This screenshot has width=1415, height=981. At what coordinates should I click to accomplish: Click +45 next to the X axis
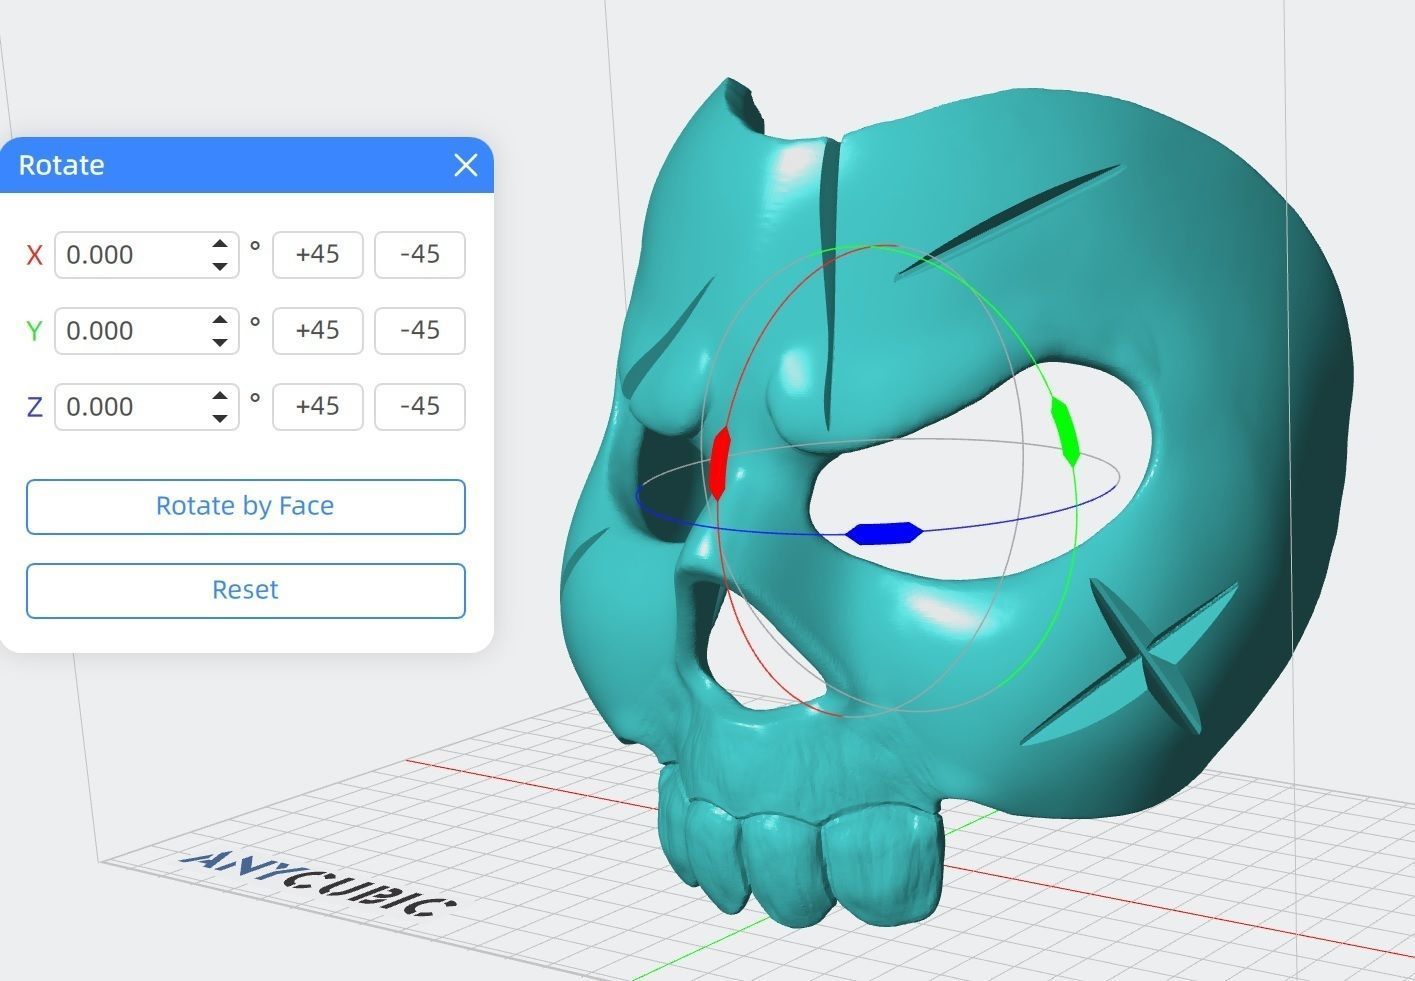[x=317, y=254]
